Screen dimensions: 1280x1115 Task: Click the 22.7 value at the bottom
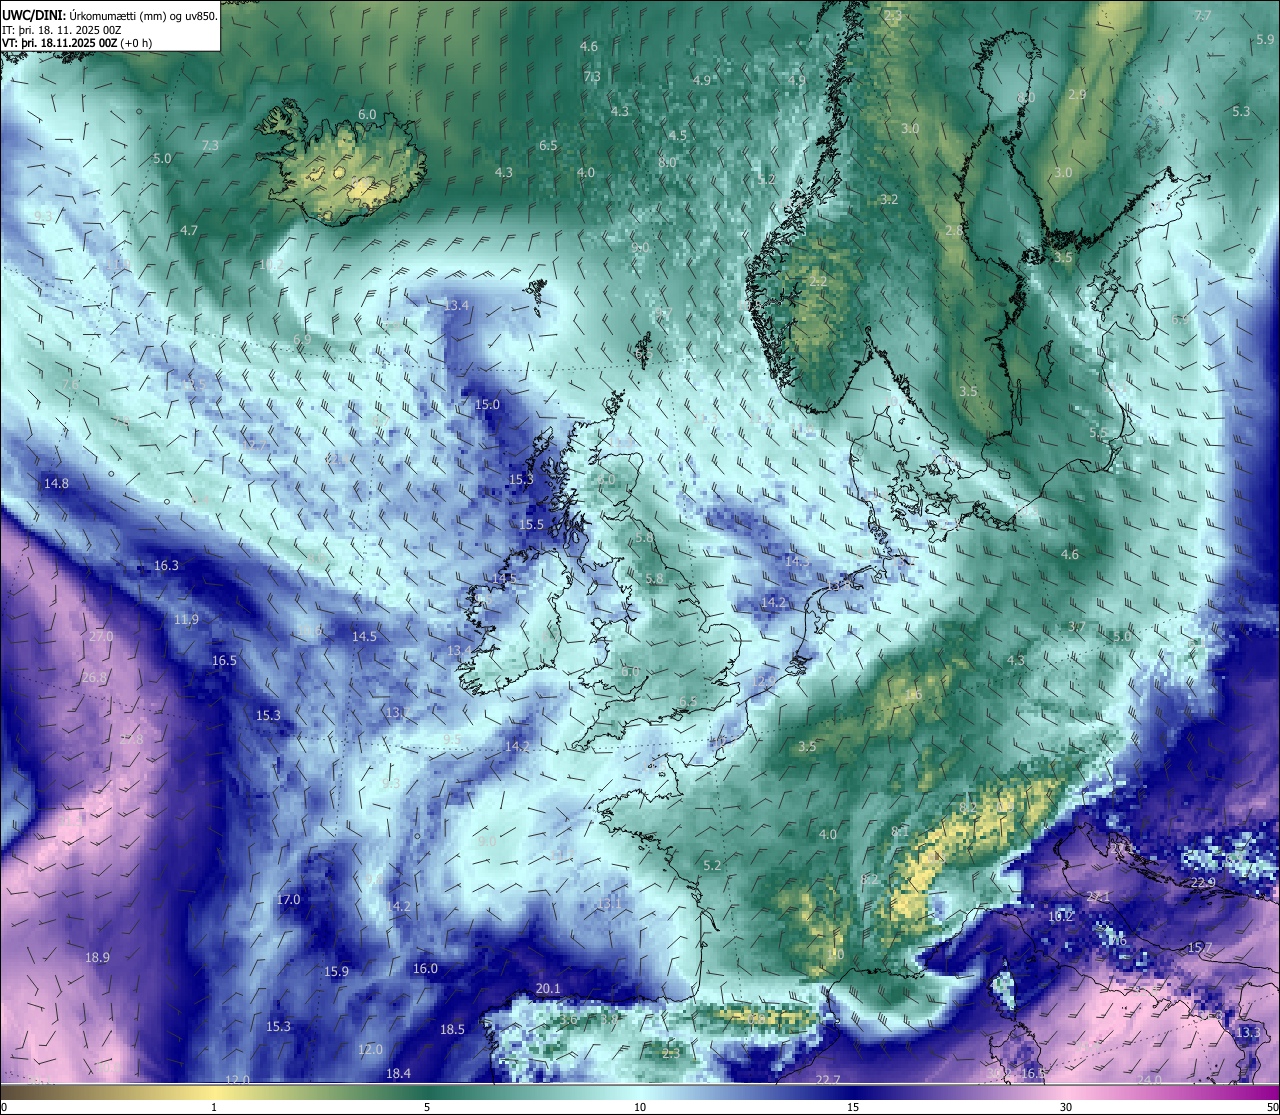(x=828, y=1079)
